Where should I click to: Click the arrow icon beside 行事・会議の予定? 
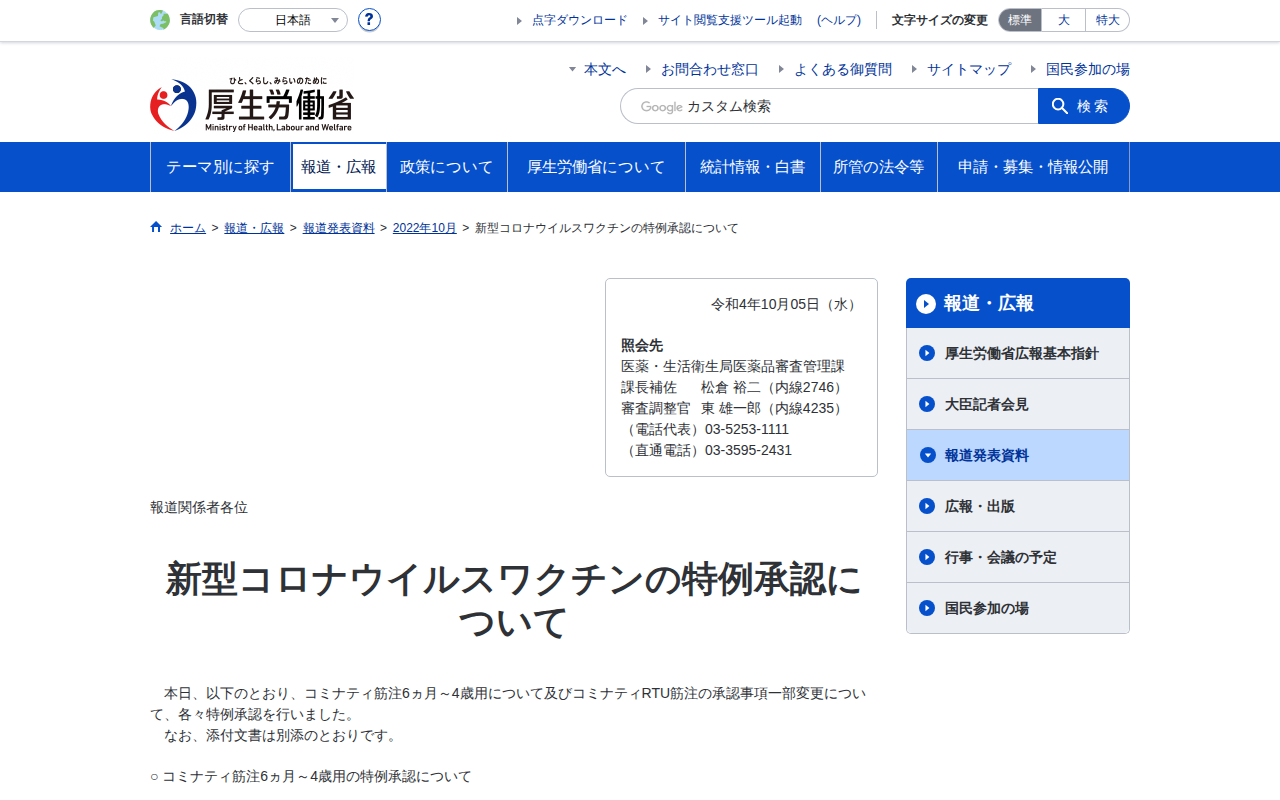point(927,557)
